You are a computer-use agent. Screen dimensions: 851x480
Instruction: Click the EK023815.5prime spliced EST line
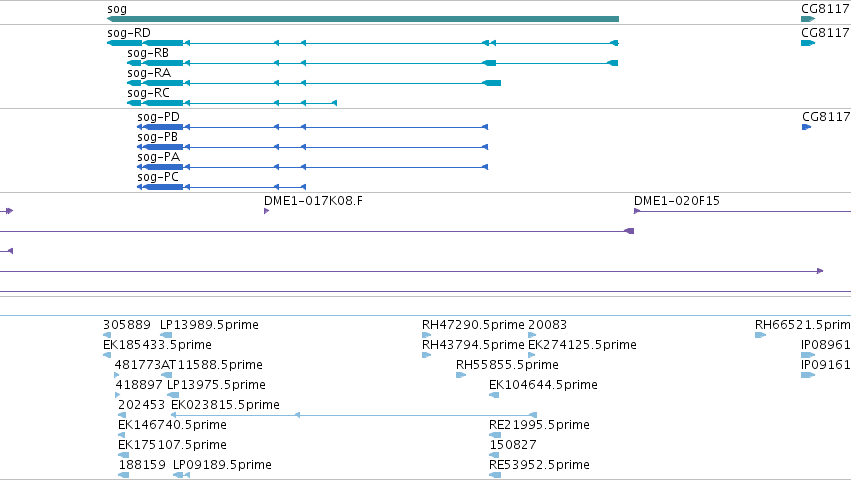click(354, 415)
